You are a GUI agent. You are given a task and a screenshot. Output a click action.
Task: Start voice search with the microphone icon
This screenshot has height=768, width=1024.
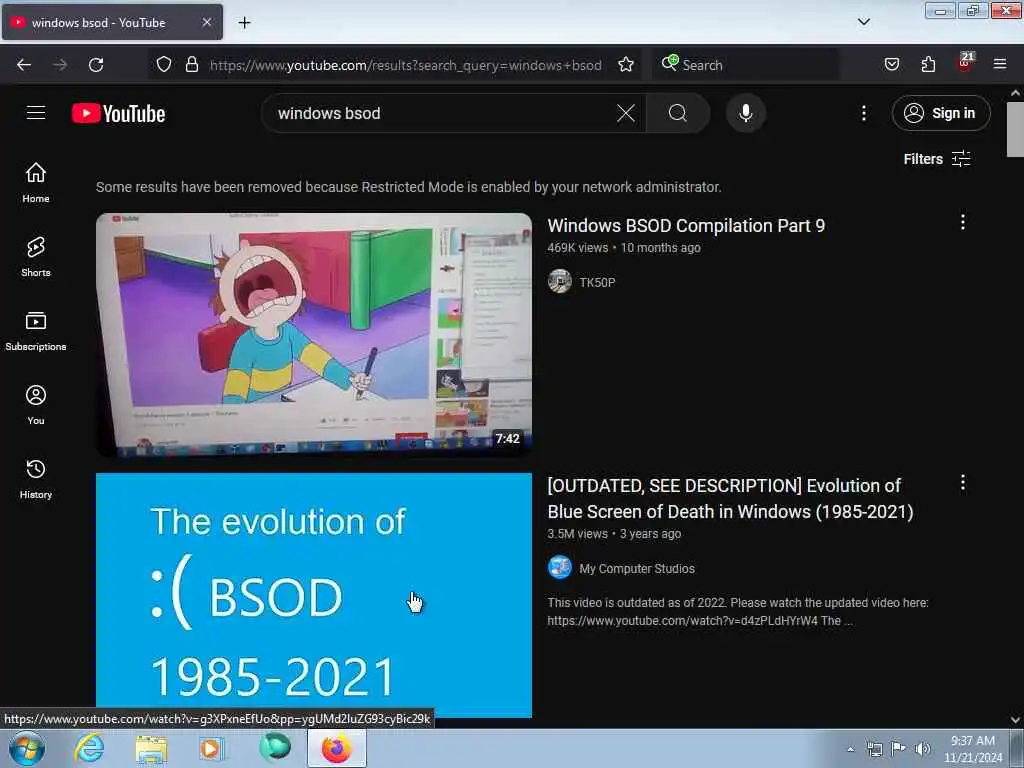(745, 114)
